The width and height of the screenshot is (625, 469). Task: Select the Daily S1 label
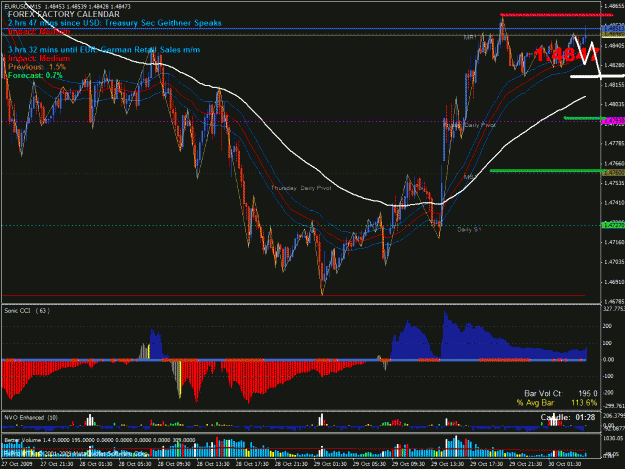coord(470,230)
